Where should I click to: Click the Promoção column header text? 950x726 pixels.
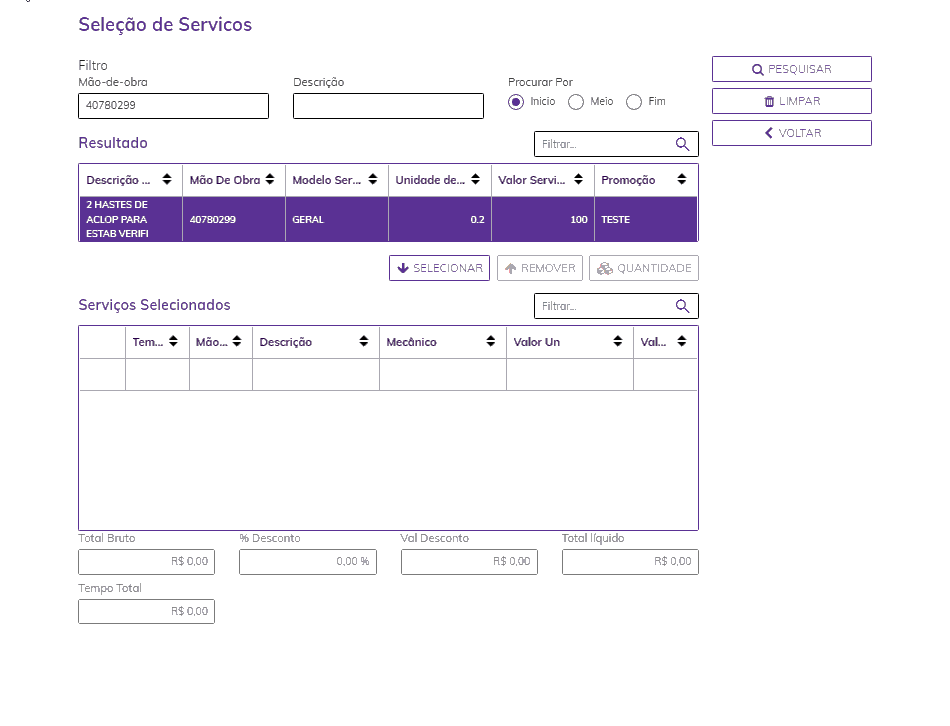coord(628,180)
